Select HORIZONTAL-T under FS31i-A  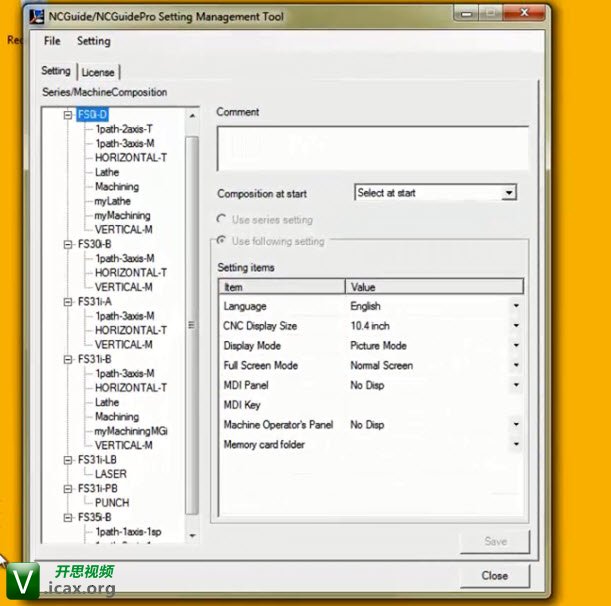pos(131,330)
